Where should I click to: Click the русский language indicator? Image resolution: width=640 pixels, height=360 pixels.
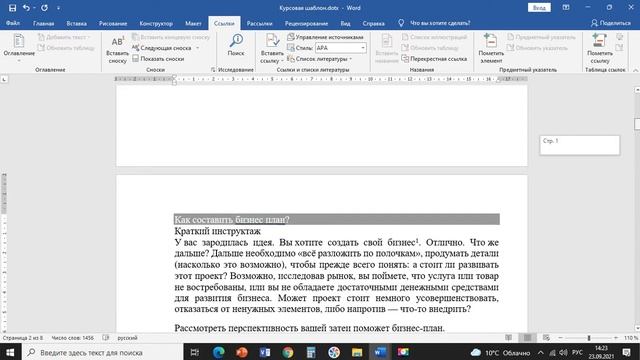[x=127, y=338]
